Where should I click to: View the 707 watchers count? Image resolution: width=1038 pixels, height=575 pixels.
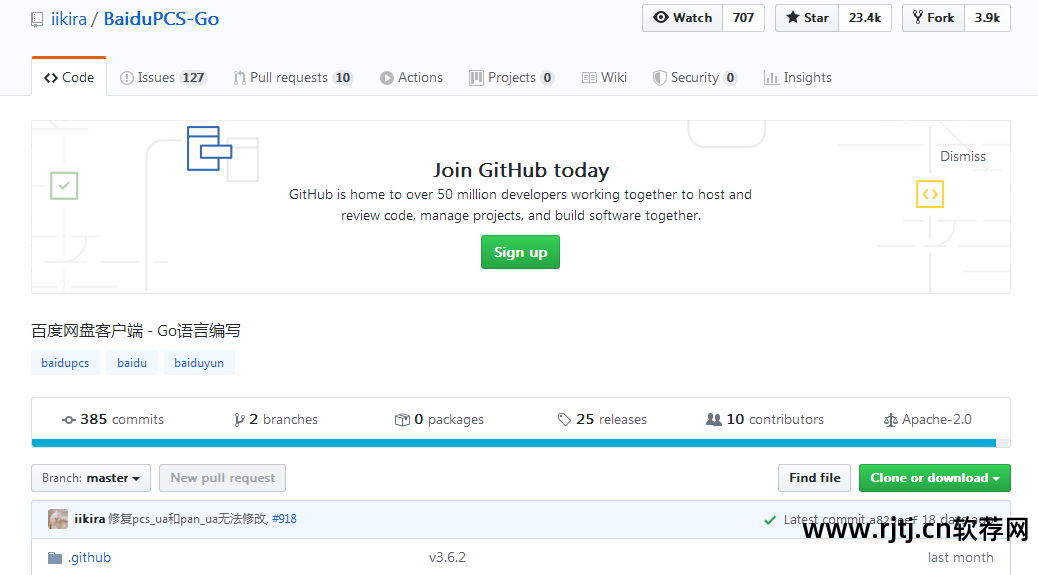743,18
